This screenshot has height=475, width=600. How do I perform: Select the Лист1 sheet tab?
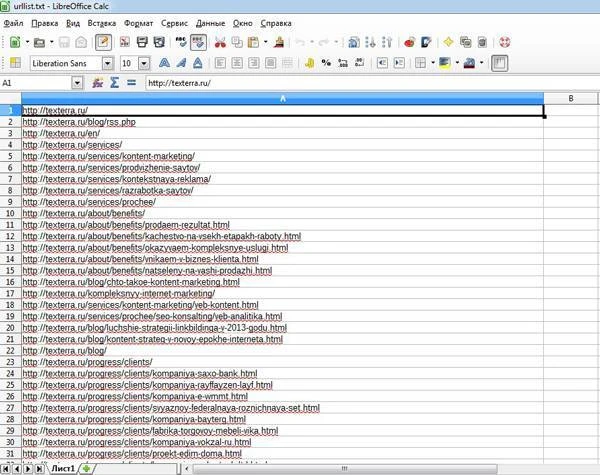[63, 468]
